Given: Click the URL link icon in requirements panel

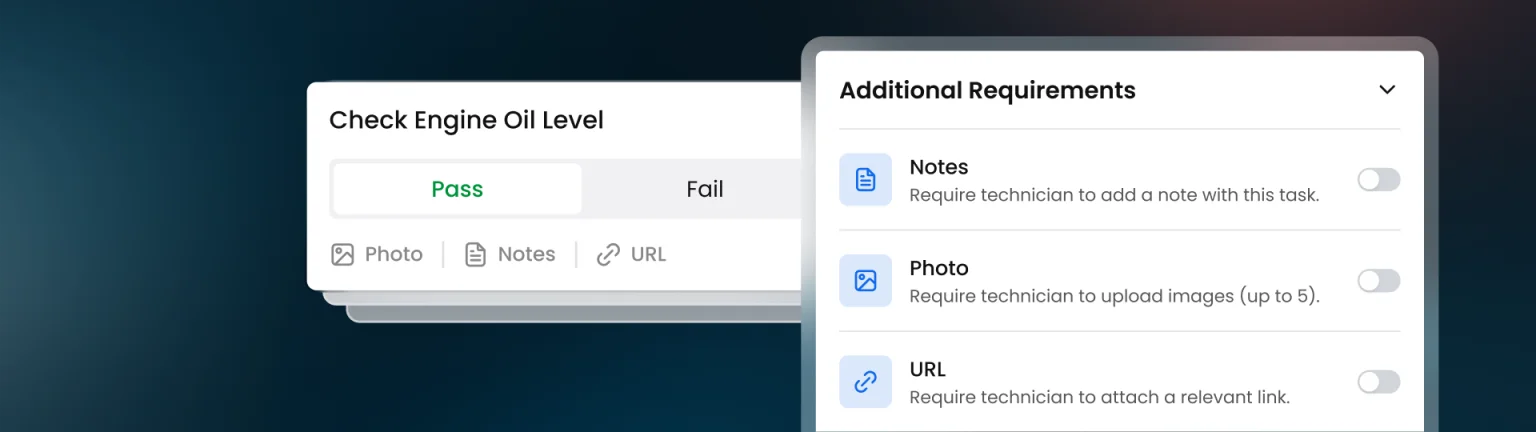Looking at the screenshot, I should tap(865, 382).
